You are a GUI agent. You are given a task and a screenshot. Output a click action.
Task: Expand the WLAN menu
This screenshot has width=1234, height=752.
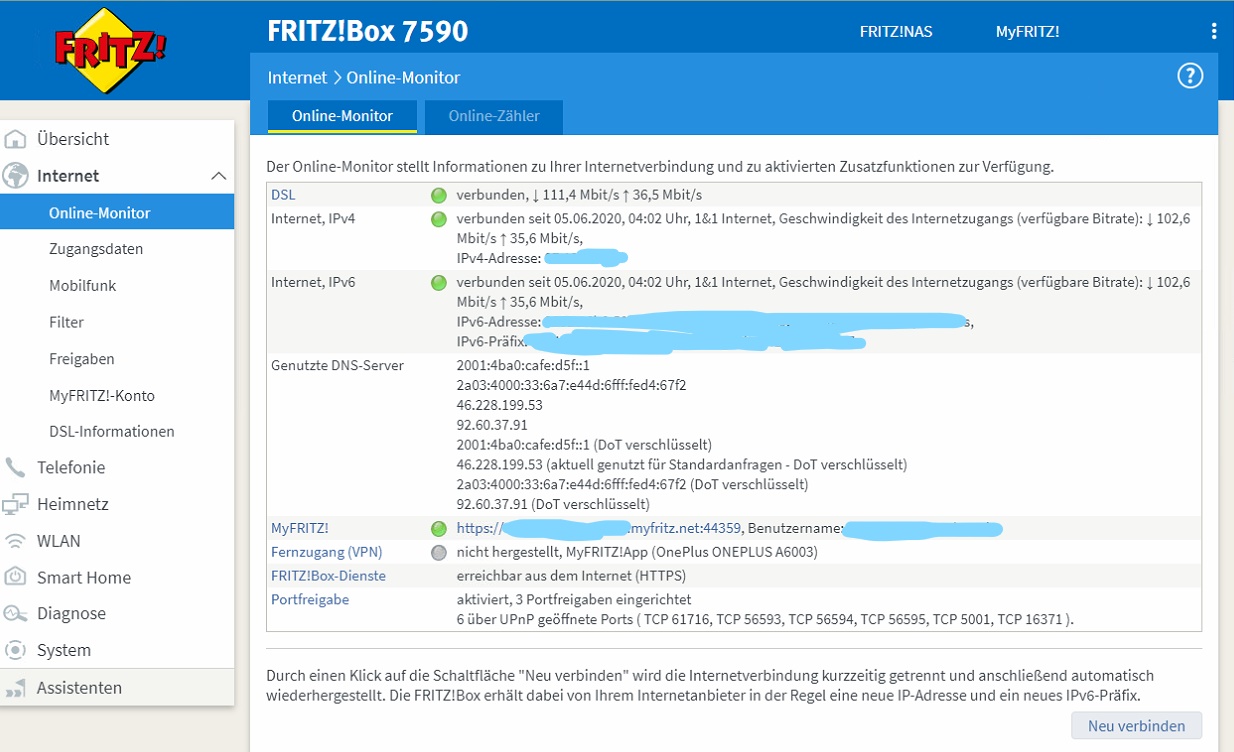point(59,541)
